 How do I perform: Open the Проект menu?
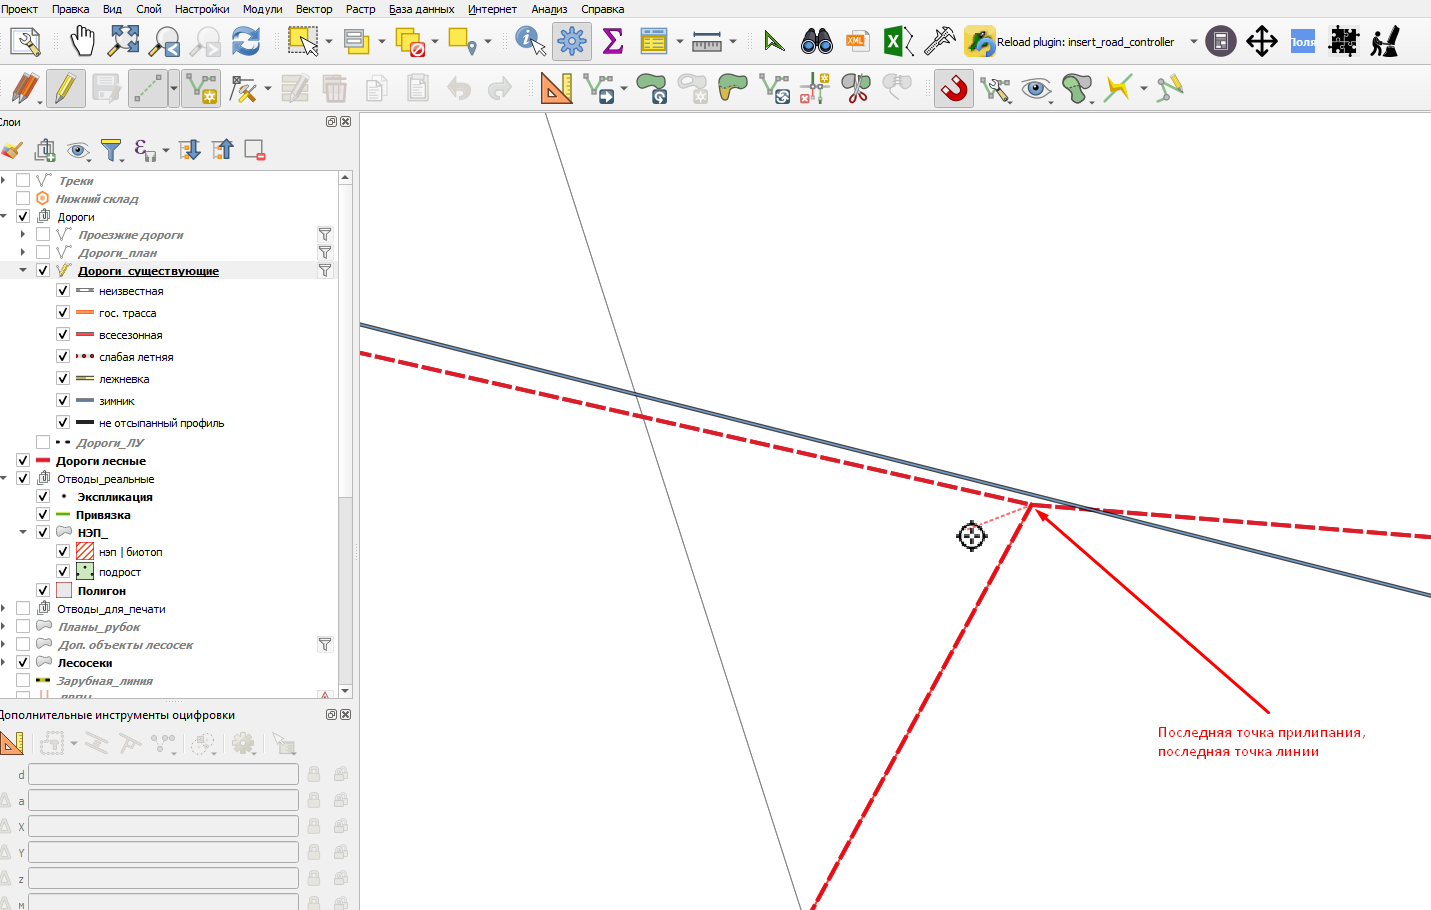click(19, 9)
